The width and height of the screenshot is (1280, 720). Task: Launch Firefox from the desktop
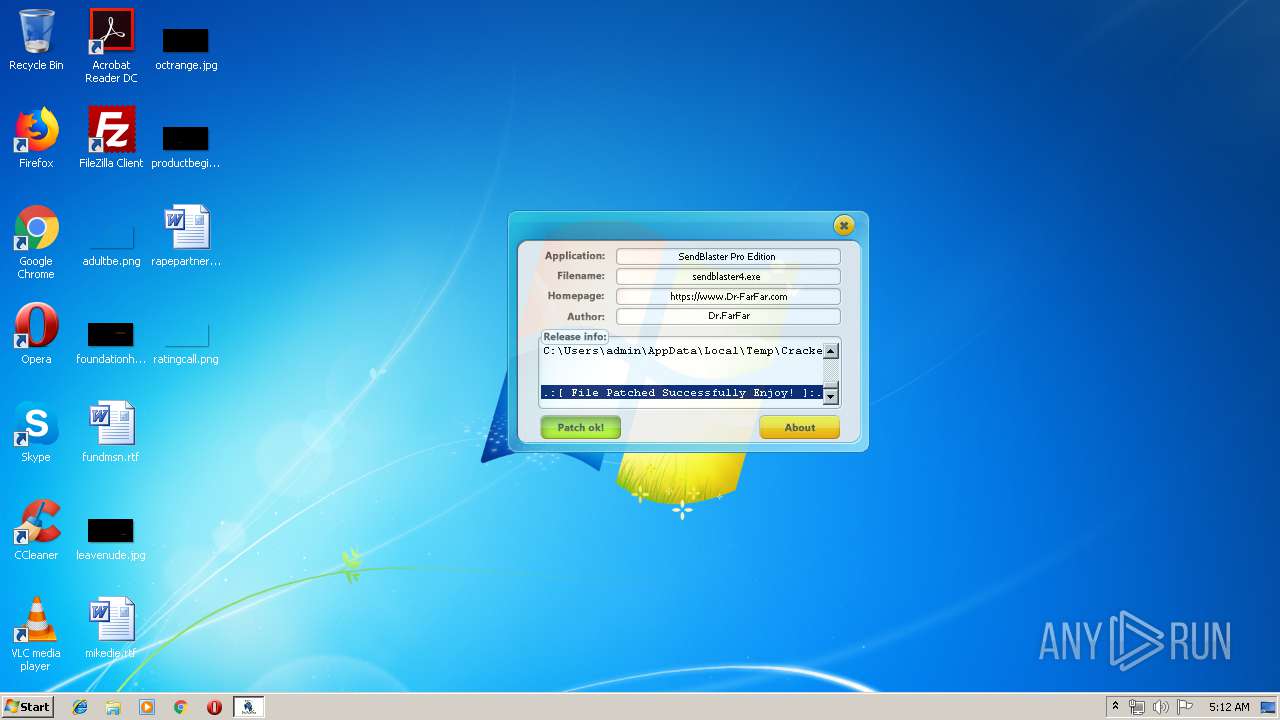click(x=36, y=138)
